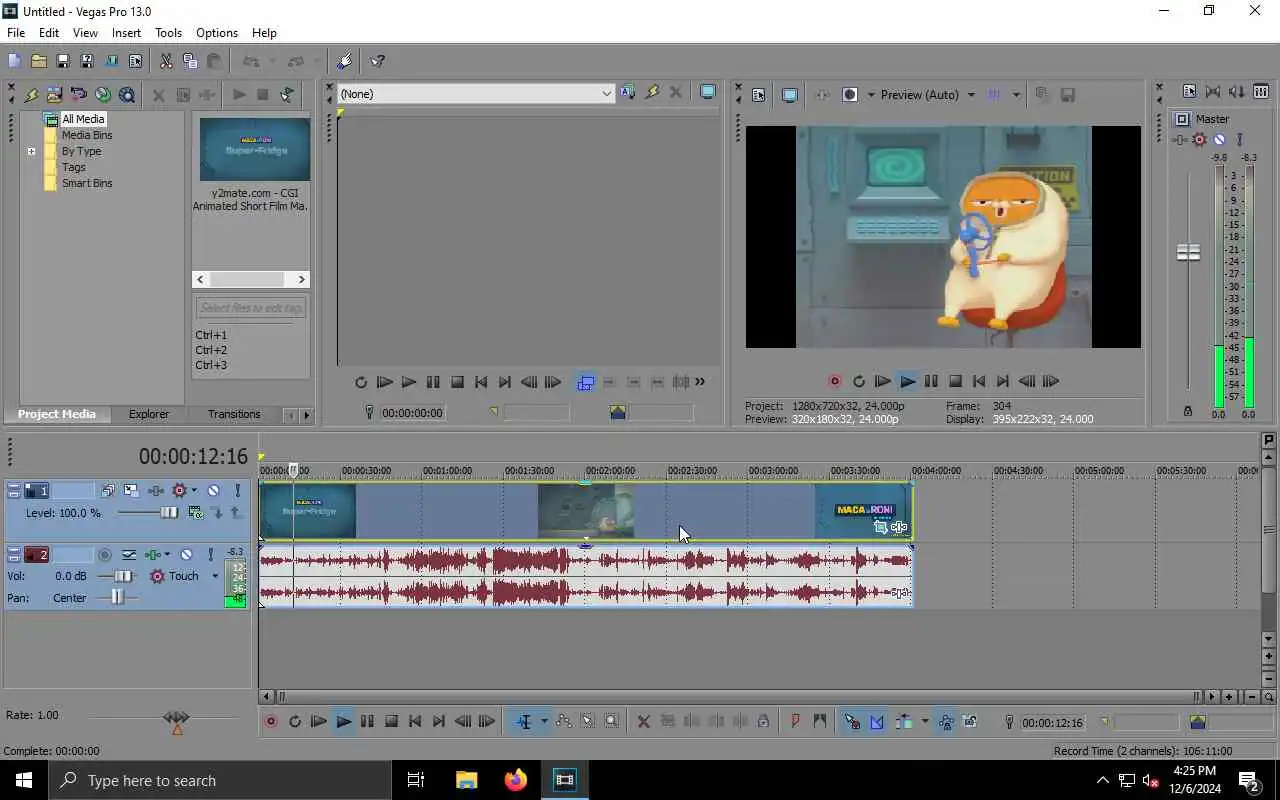Image resolution: width=1280 pixels, height=800 pixels.
Task: Click the audio track Pan slider handle
Action: click(x=118, y=597)
